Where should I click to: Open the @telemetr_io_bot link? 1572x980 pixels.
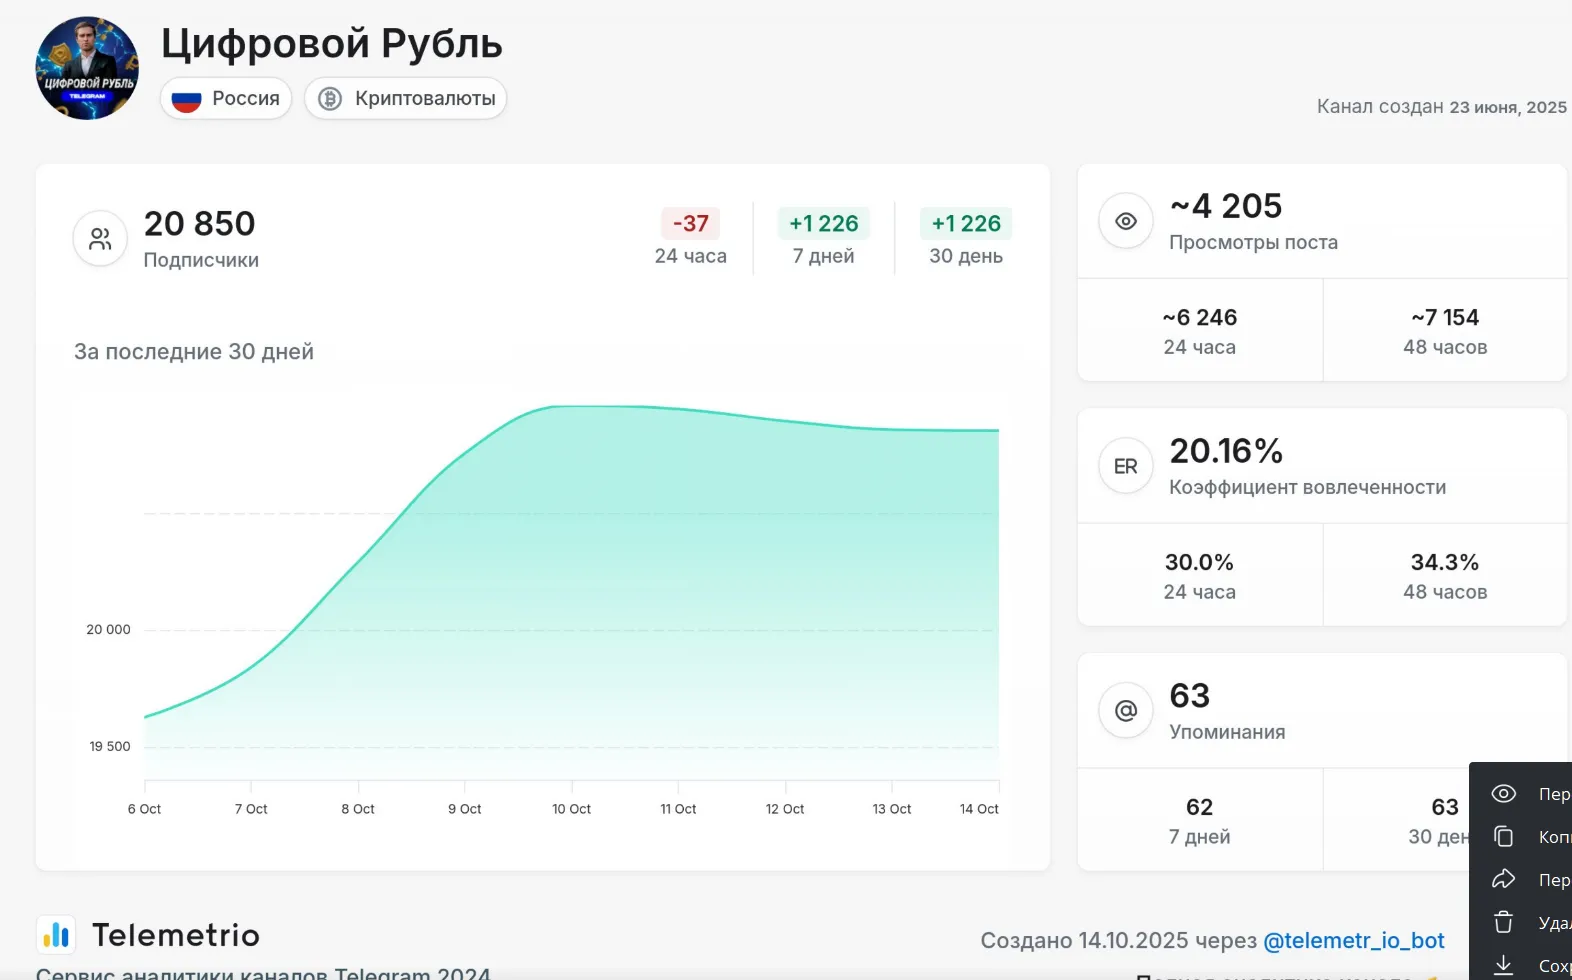click(x=1354, y=941)
